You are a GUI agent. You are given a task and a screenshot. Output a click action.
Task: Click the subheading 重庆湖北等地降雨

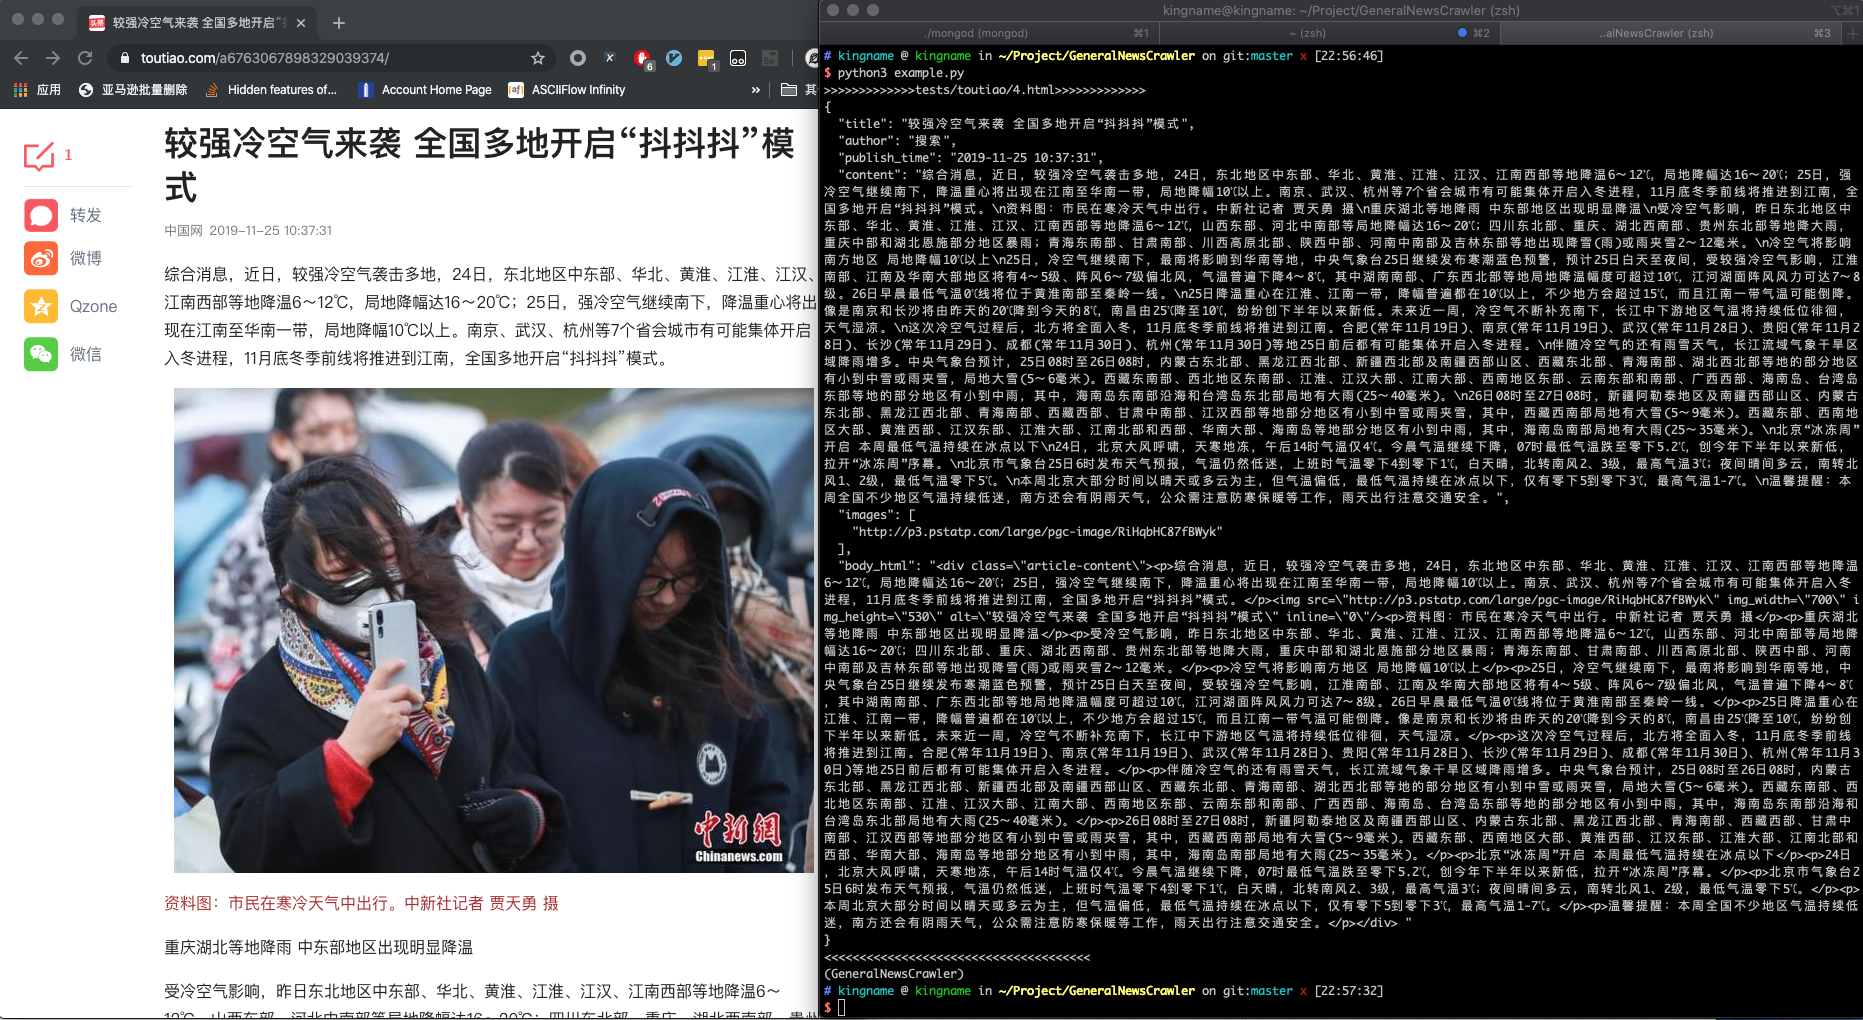pos(318,947)
